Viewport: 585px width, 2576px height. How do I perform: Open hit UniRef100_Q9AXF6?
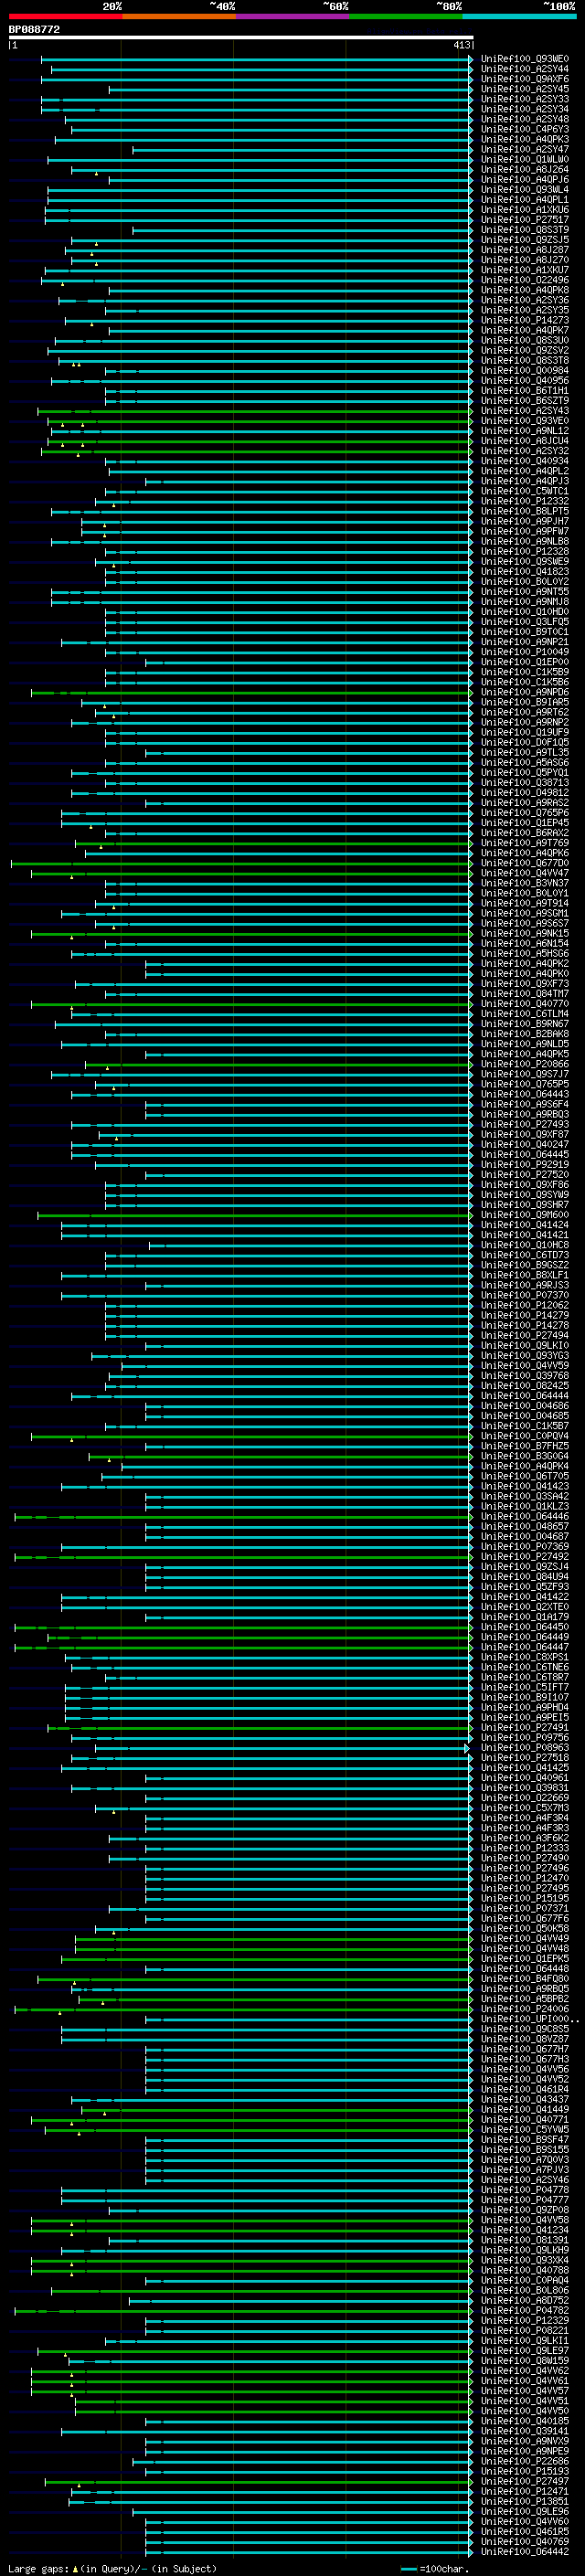click(524, 79)
